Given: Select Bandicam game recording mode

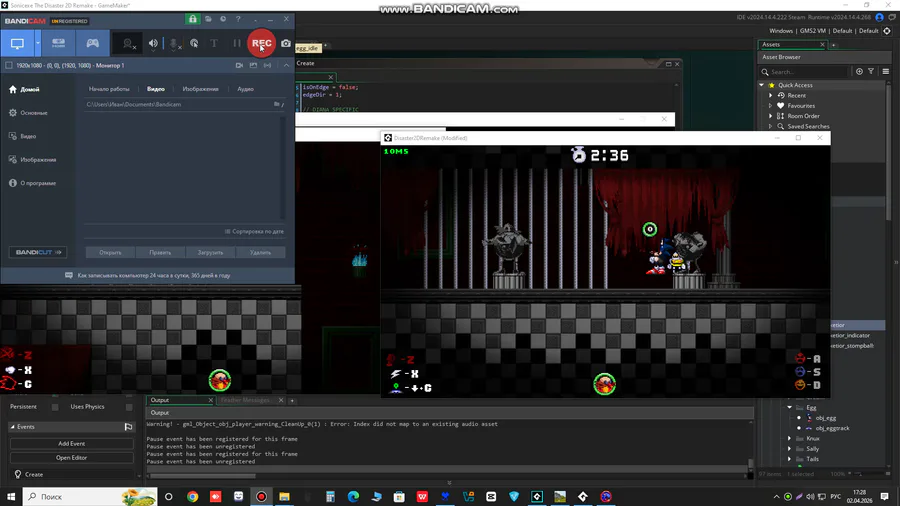Looking at the screenshot, I should coord(92,44).
